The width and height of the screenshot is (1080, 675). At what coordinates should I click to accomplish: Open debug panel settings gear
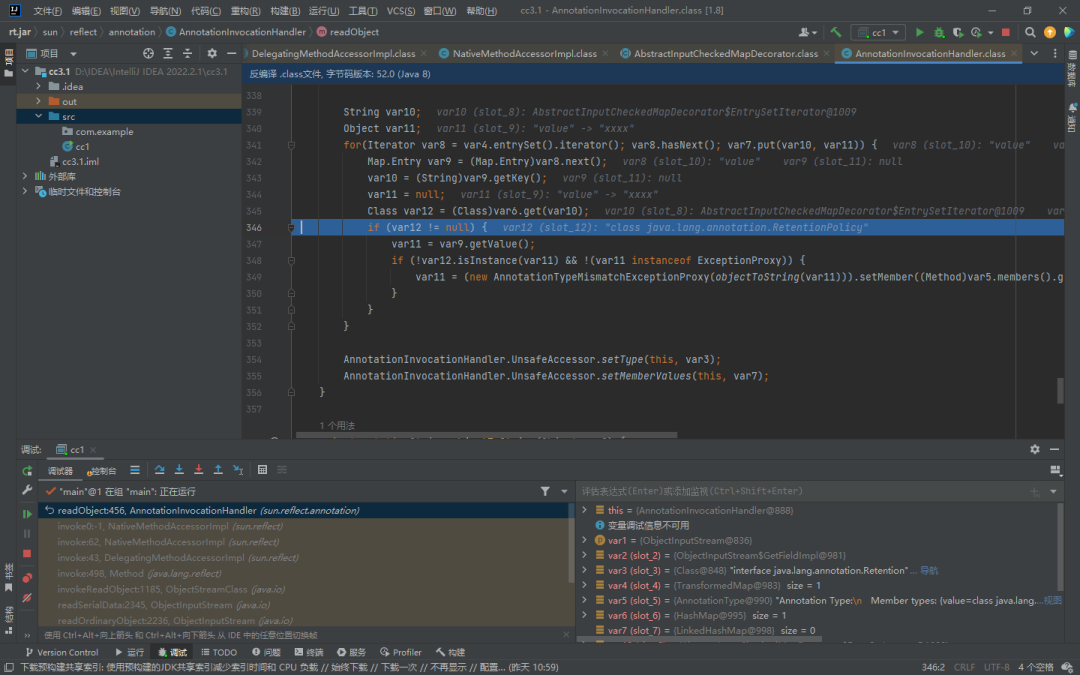pos(1035,449)
